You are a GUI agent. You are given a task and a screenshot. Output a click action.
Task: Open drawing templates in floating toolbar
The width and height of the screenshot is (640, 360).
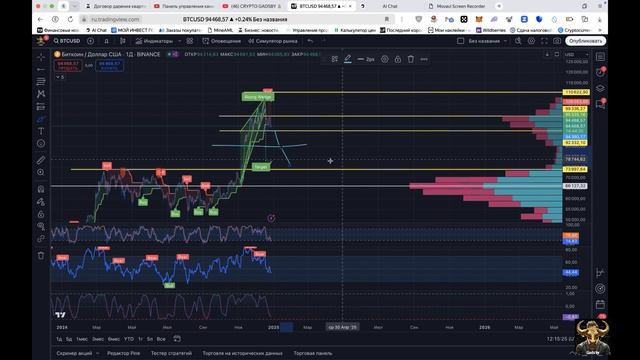[x=335, y=59]
